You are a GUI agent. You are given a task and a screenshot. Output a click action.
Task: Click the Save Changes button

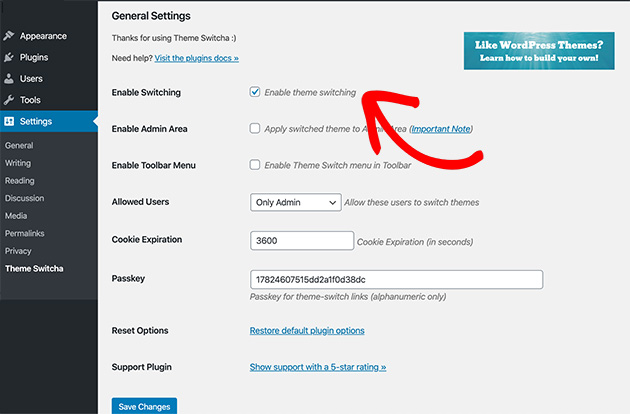tap(144, 406)
